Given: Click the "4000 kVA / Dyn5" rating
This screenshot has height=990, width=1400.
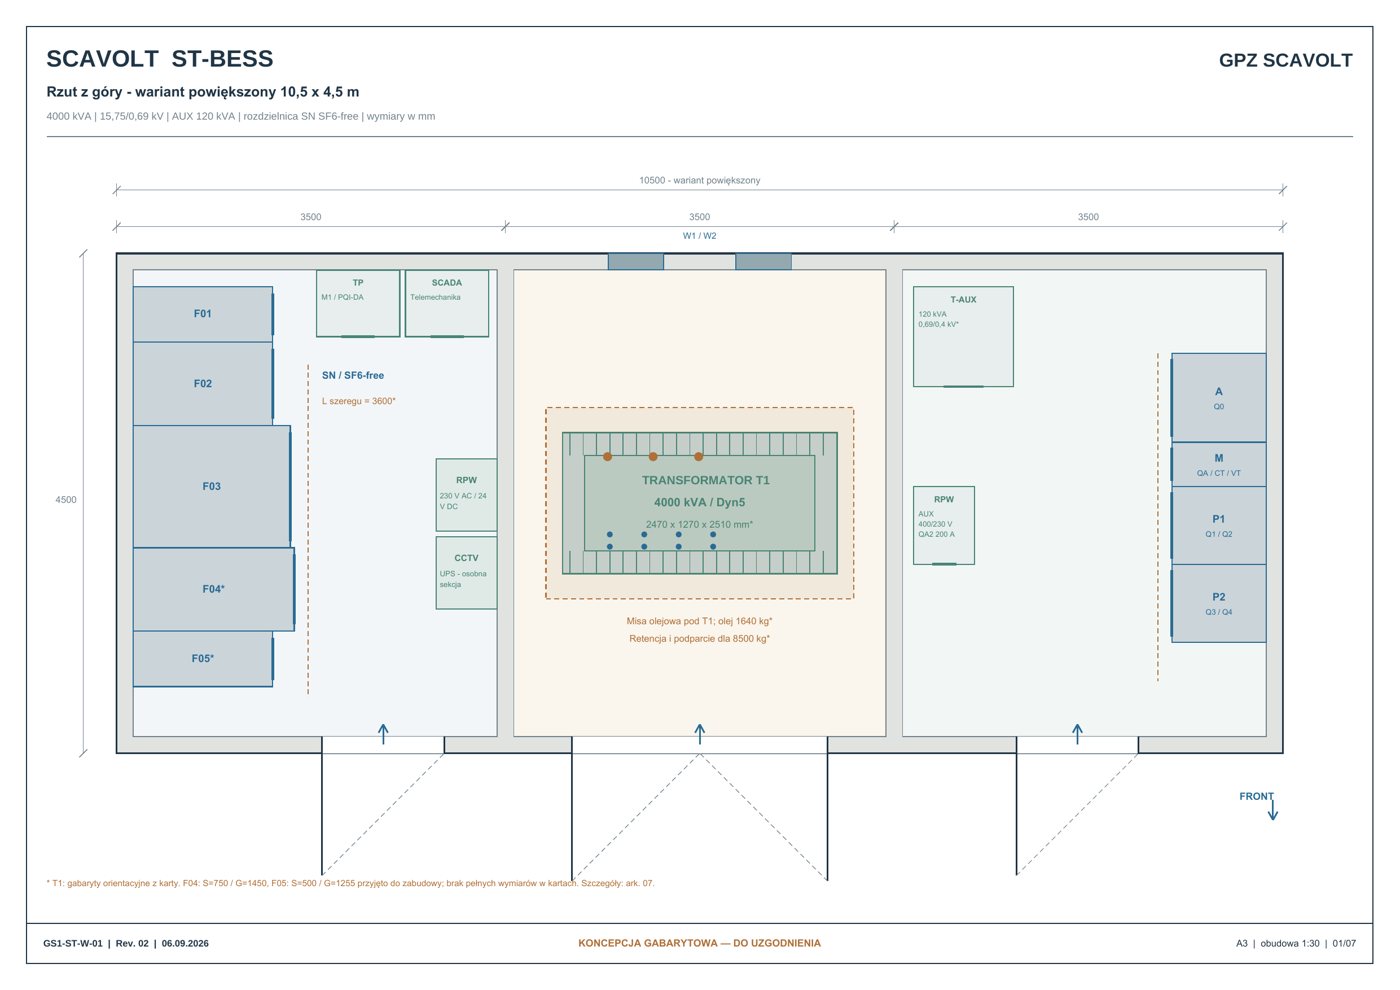Looking at the screenshot, I should [x=700, y=503].
